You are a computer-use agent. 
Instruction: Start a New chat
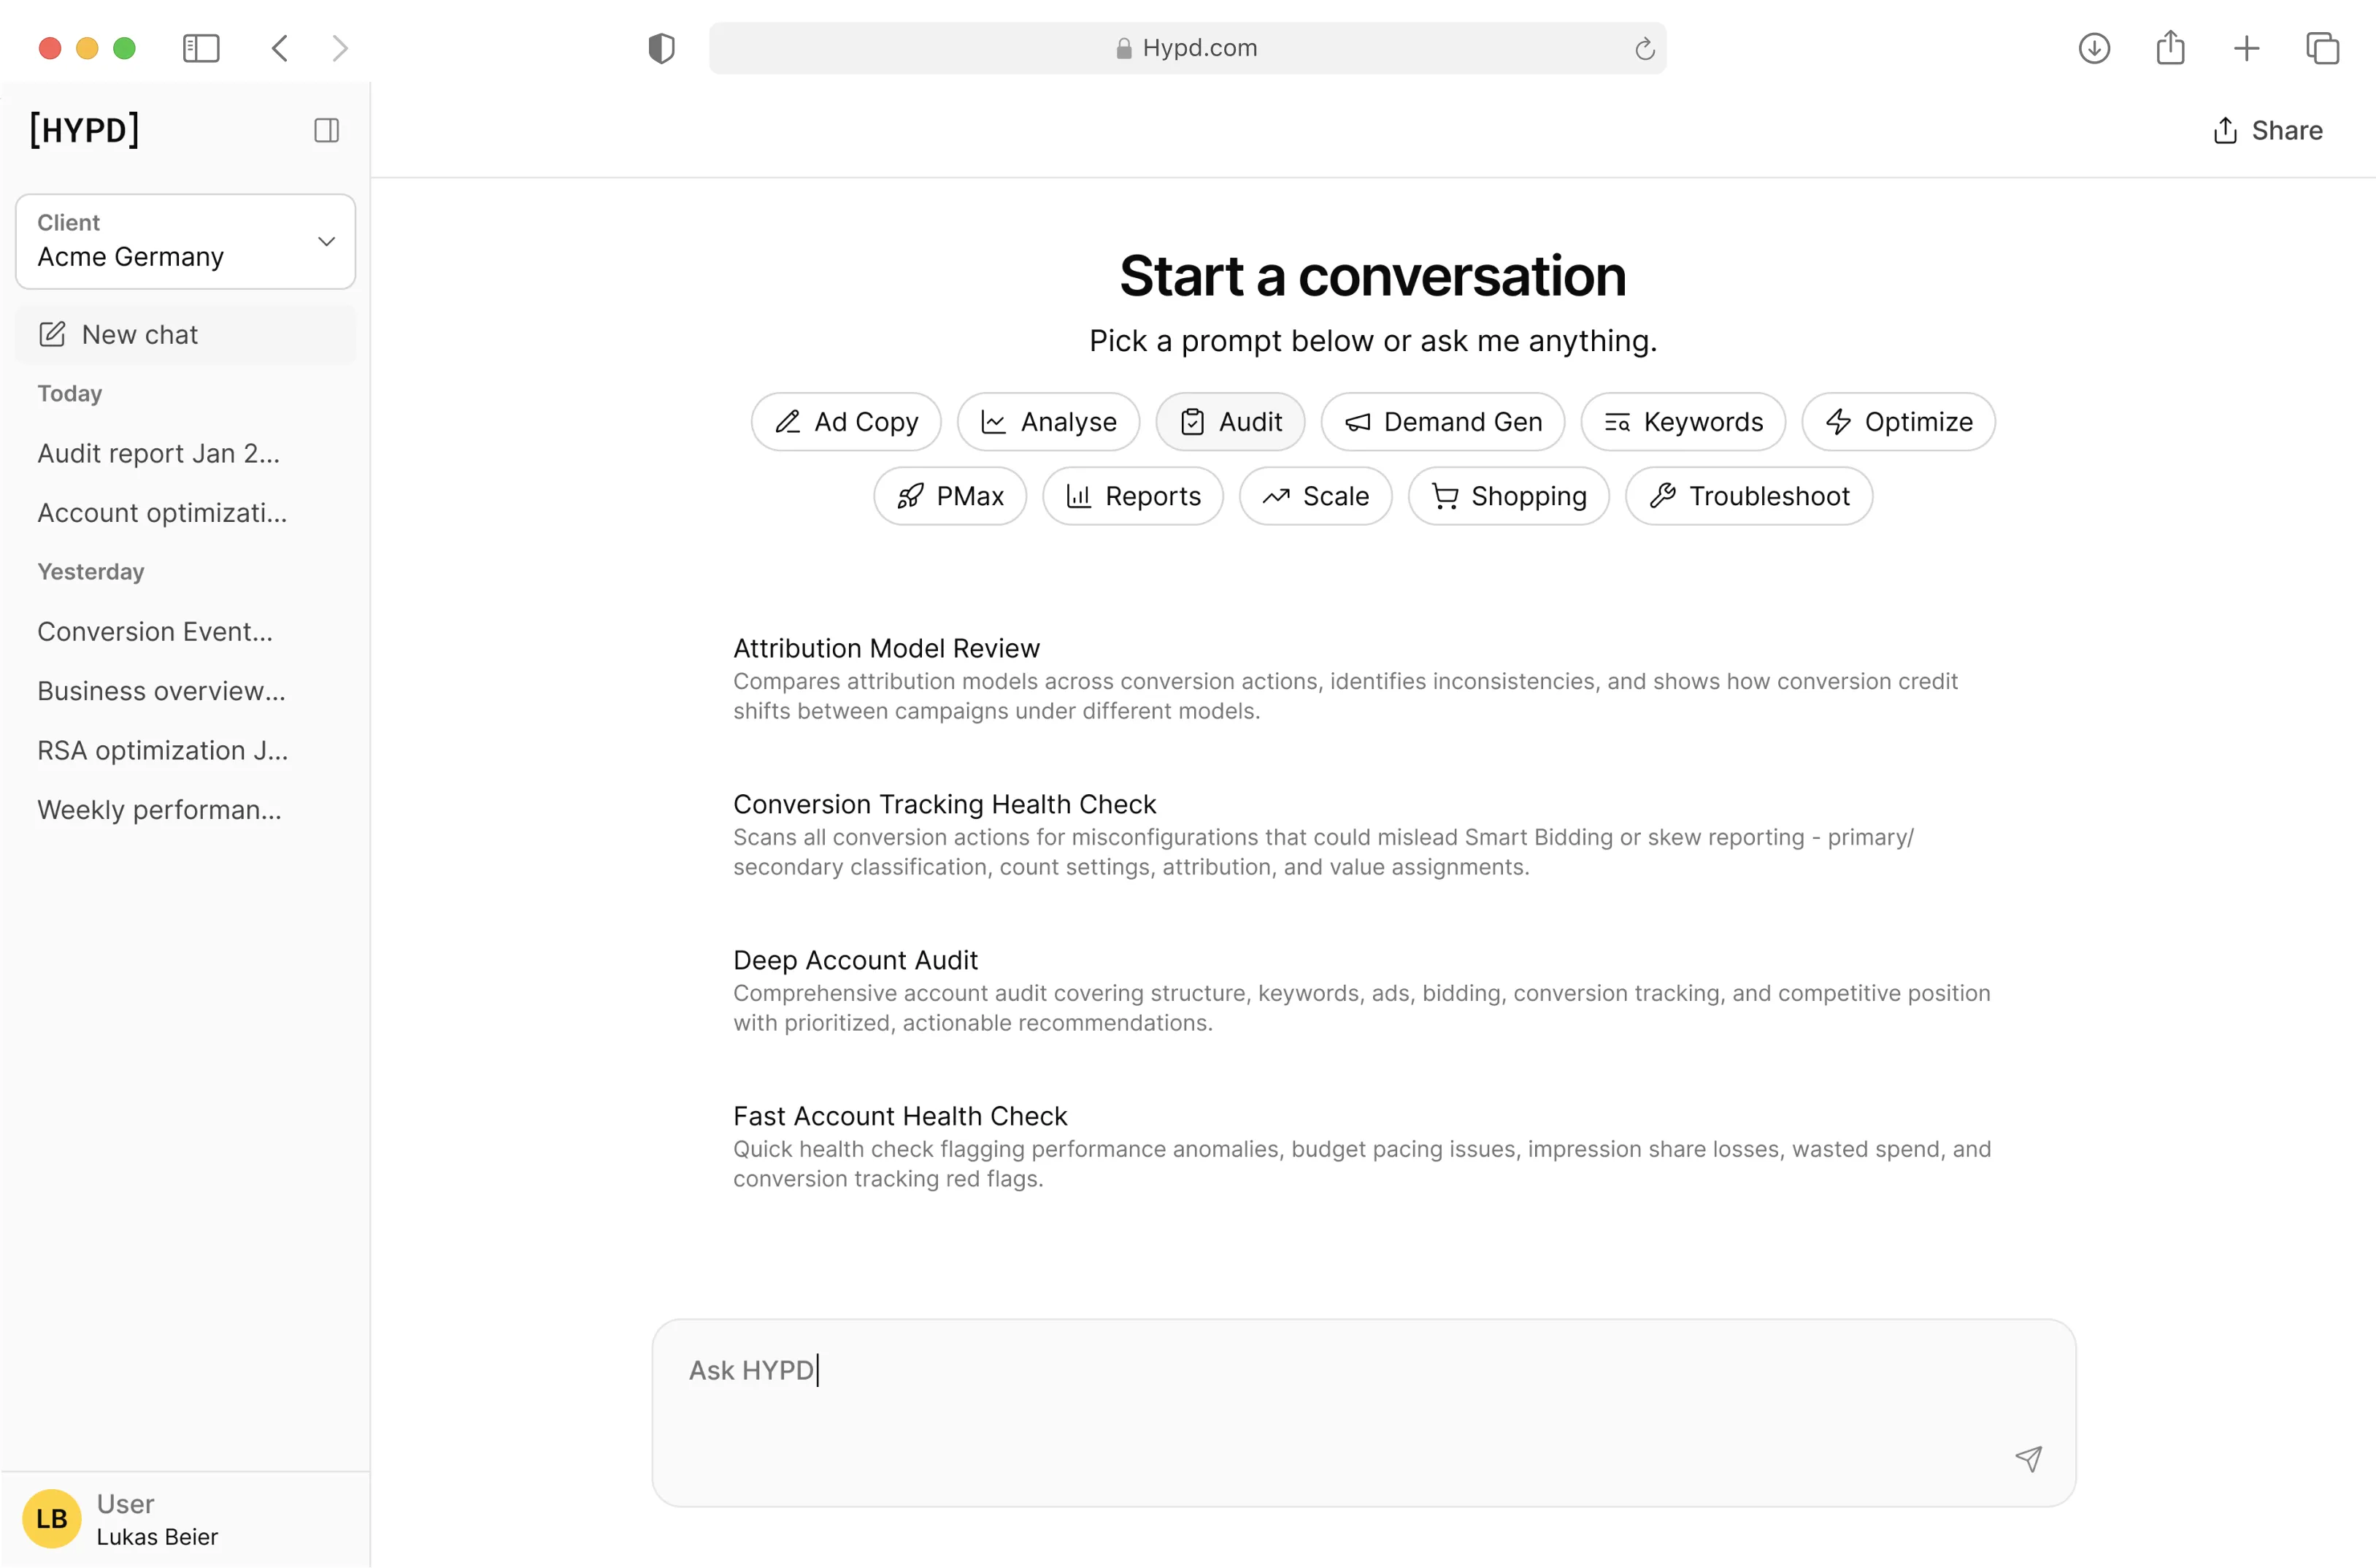(x=140, y=334)
